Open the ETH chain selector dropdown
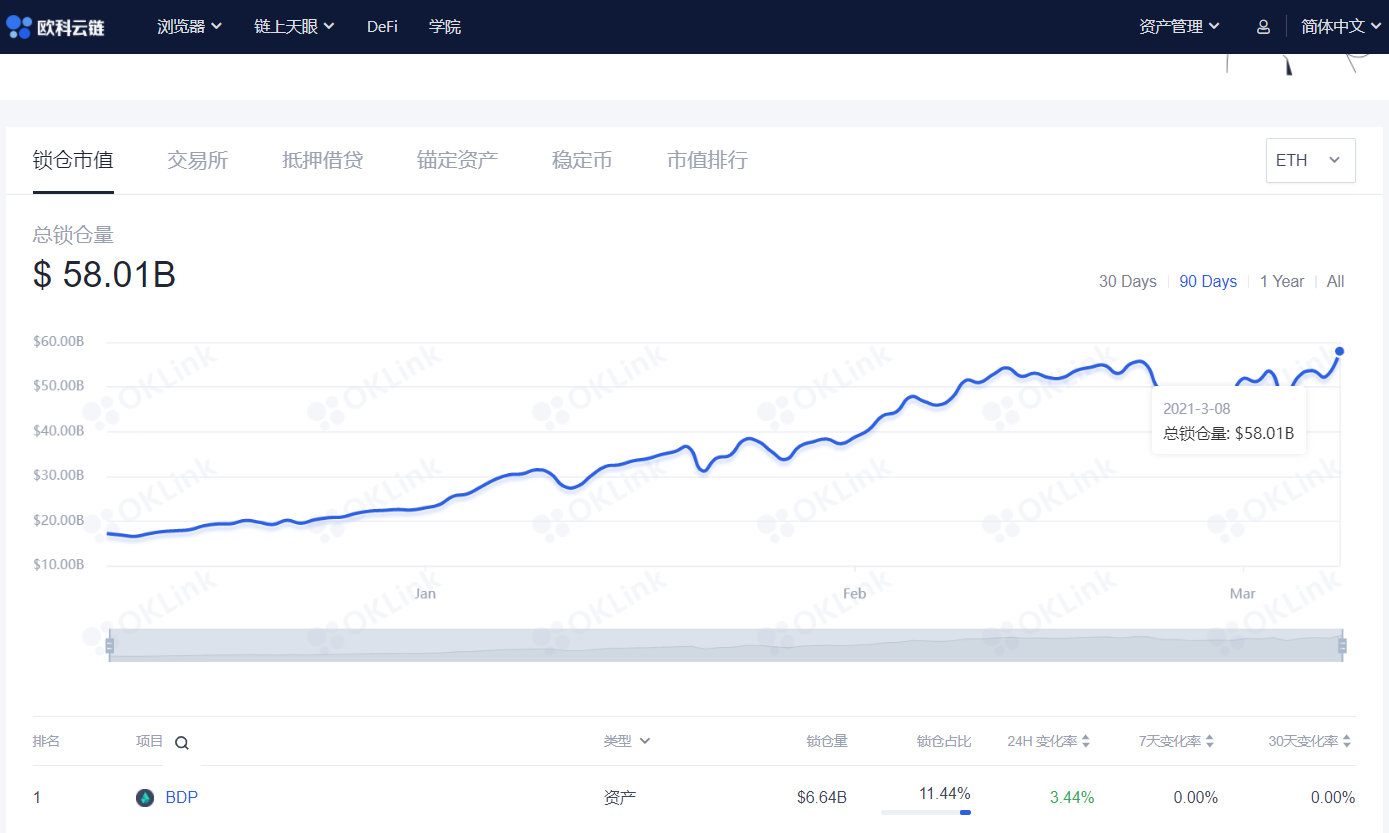This screenshot has height=833, width=1389. coord(1310,160)
